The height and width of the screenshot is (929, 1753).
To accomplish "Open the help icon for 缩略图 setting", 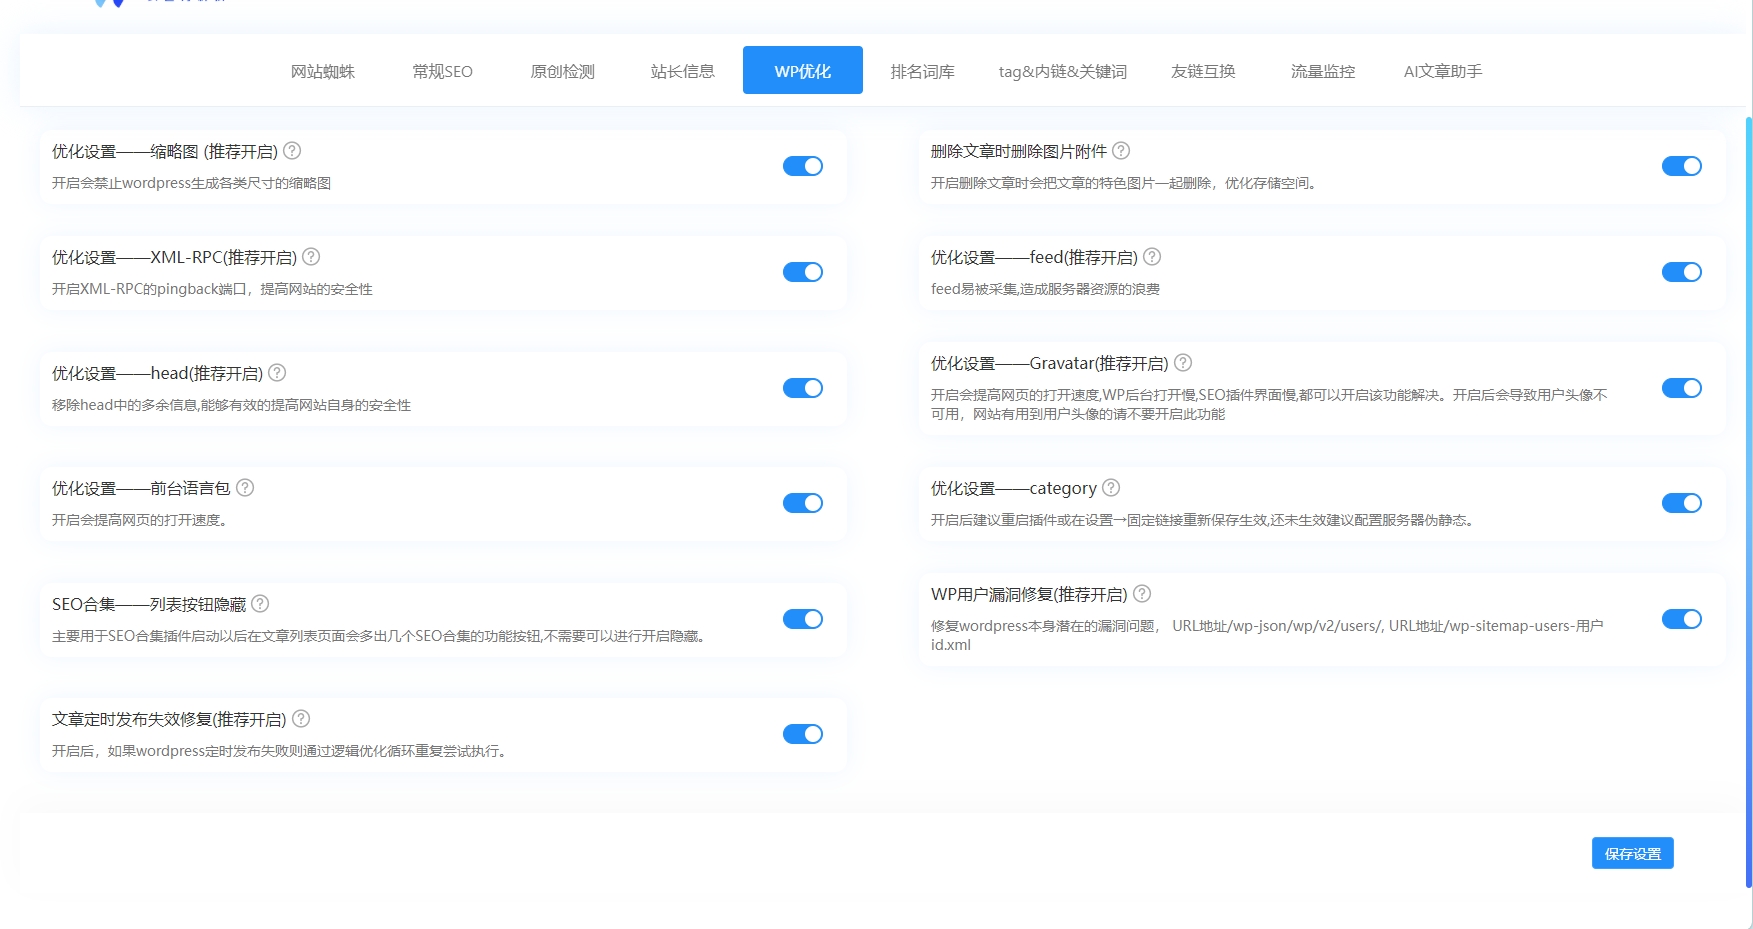I will pyautogui.click(x=292, y=150).
